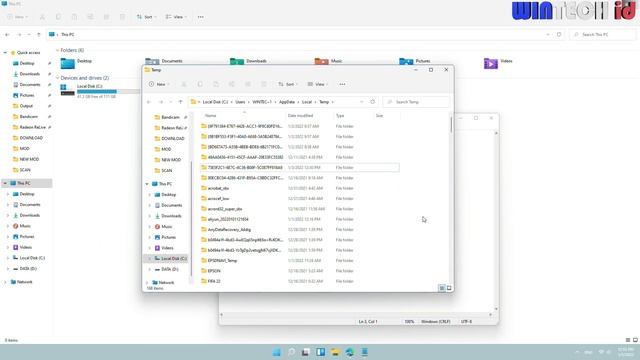This screenshot has height=360, width=640.
Task: Open Videos folder in This PC window
Action: tap(498, 63)
